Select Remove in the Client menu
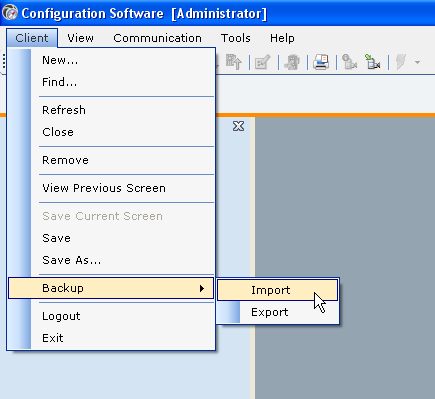The height and width of the screenshot is (399, 435). coord(111,160)
